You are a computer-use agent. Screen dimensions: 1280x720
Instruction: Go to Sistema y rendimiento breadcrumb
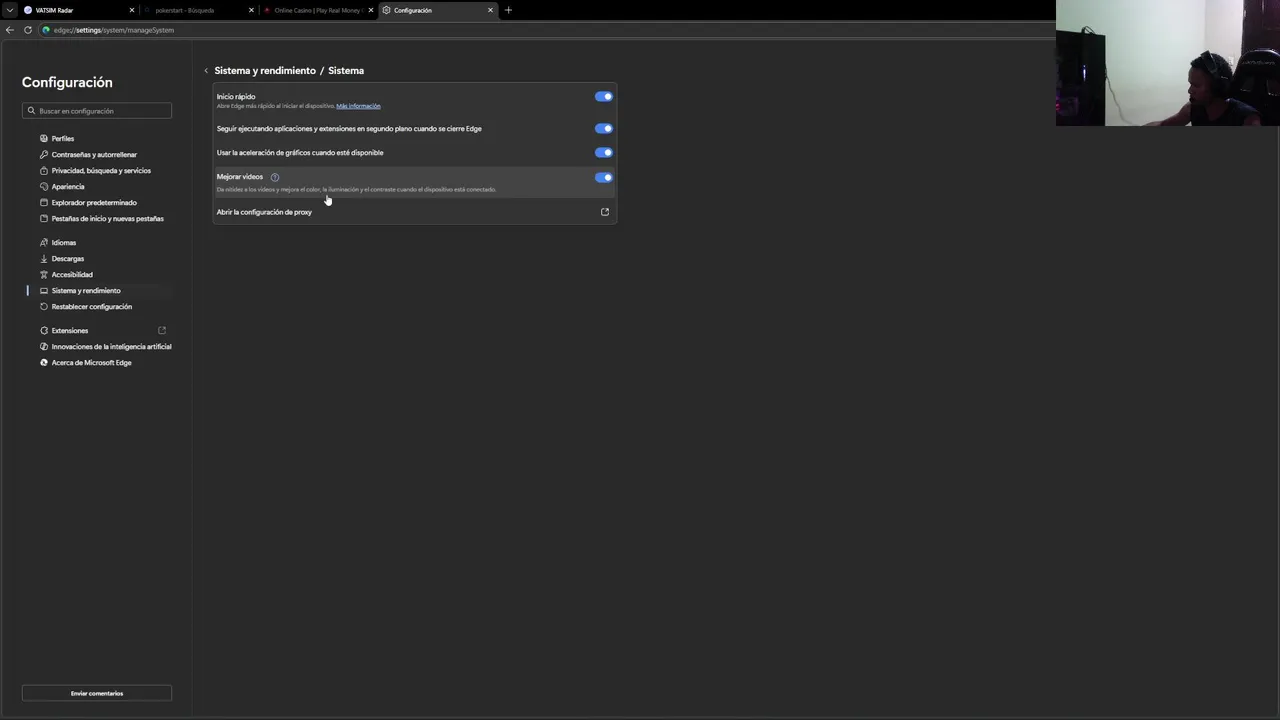(265, 71)
